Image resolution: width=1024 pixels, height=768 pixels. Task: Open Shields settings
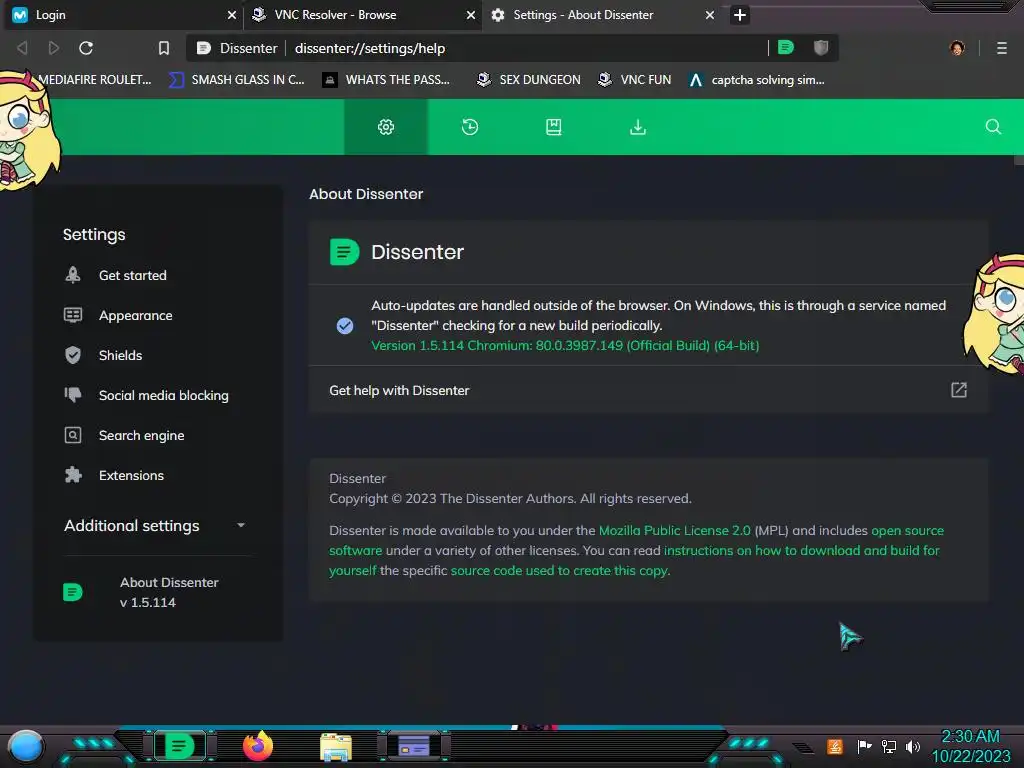120,355
